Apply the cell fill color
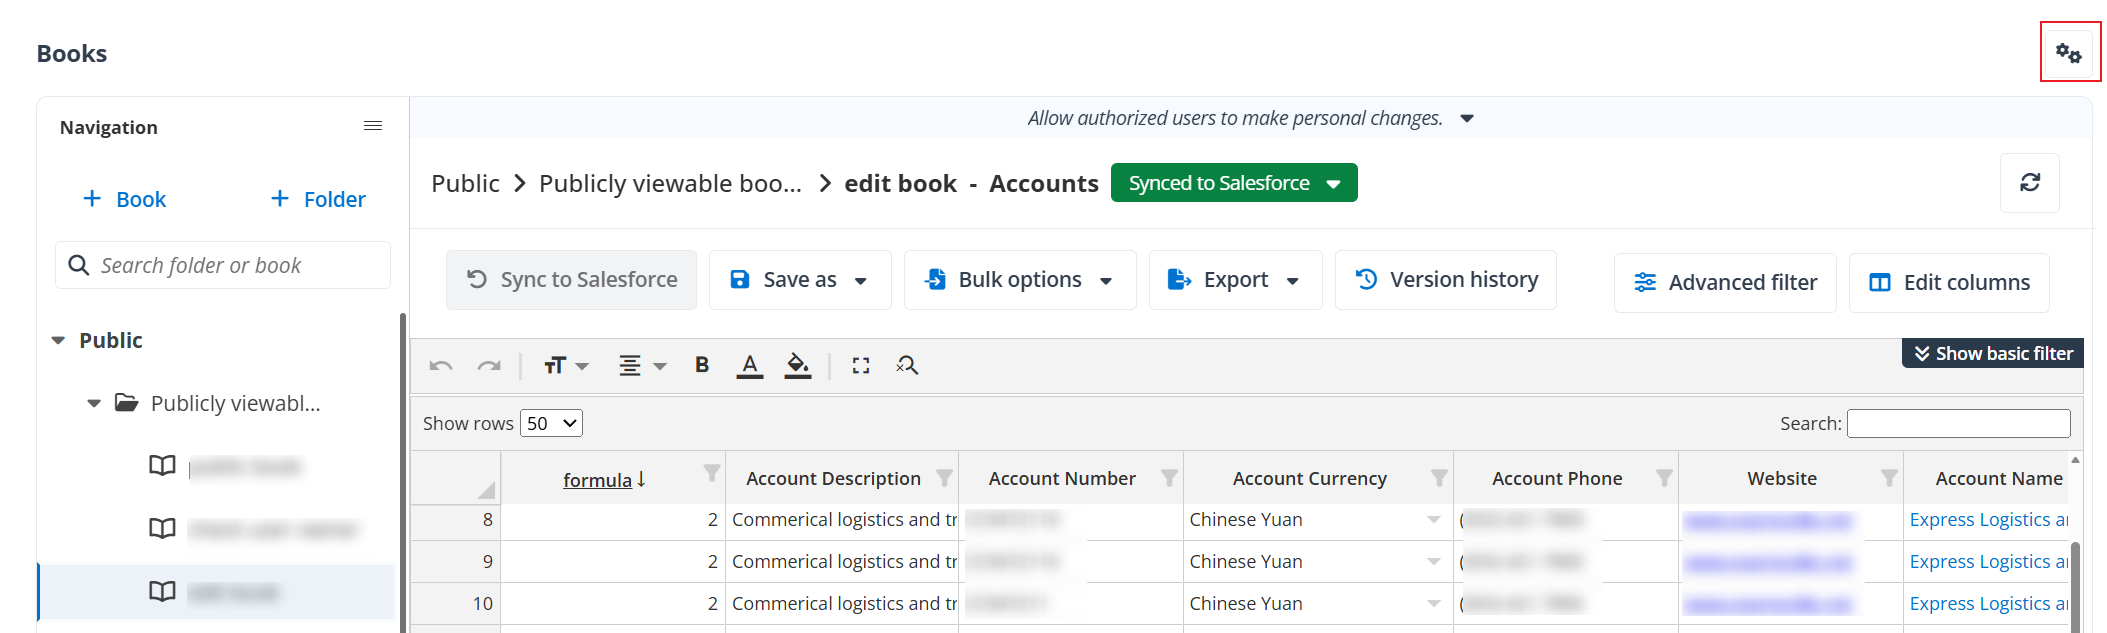Image resolution: width=2107 pixels, height=633 pixels. click(x=797, y=366)
